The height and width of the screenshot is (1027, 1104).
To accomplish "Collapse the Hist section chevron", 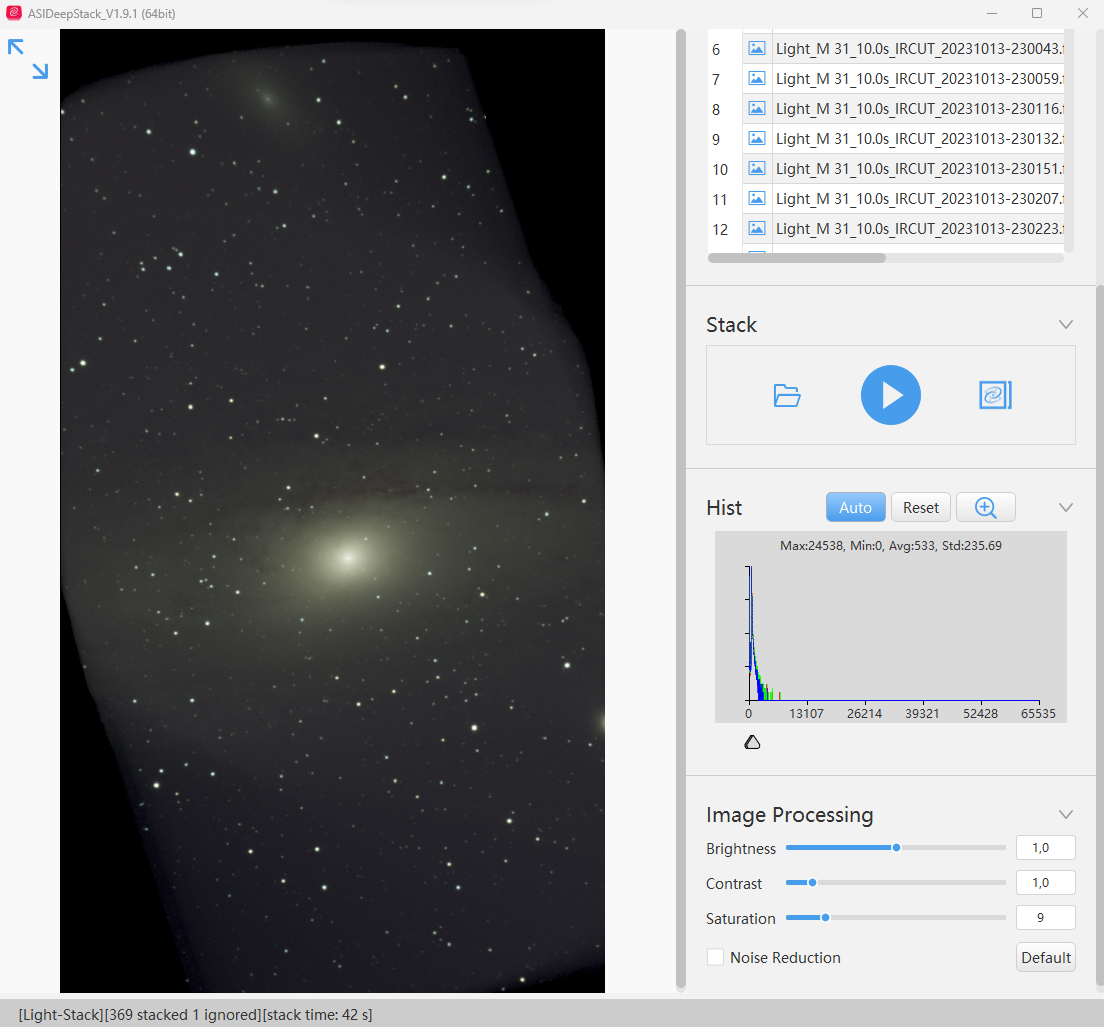I will coord(1065,508).
